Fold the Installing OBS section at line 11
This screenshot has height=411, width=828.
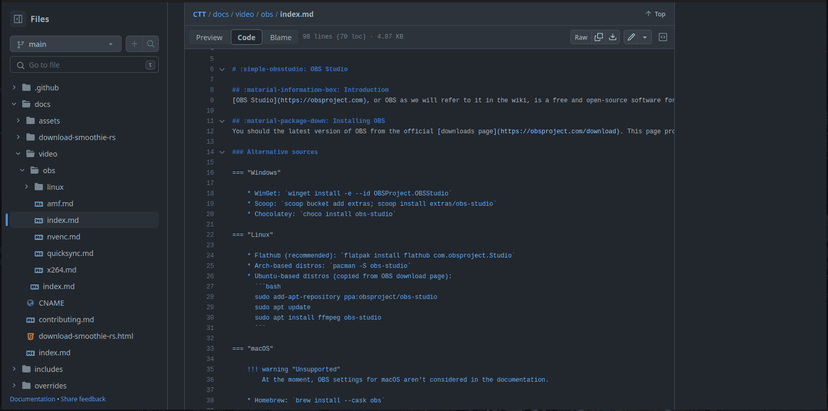[223, 121]
